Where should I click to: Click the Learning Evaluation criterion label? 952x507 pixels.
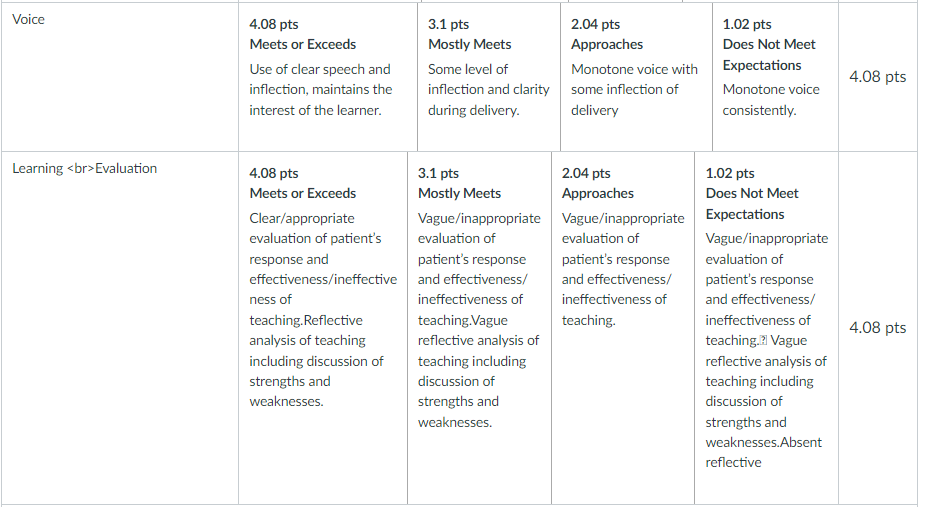pos(84,168)
